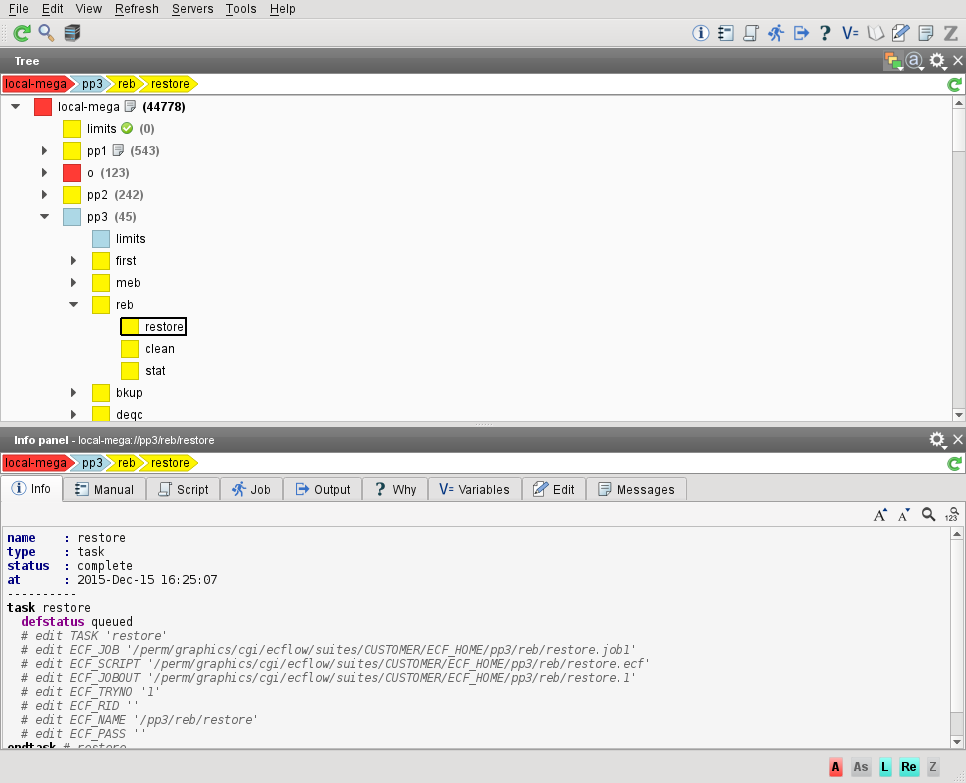Screen dimensions: 966x783
Task: Click the red status square beside local-mega
Action: point(43,107)
